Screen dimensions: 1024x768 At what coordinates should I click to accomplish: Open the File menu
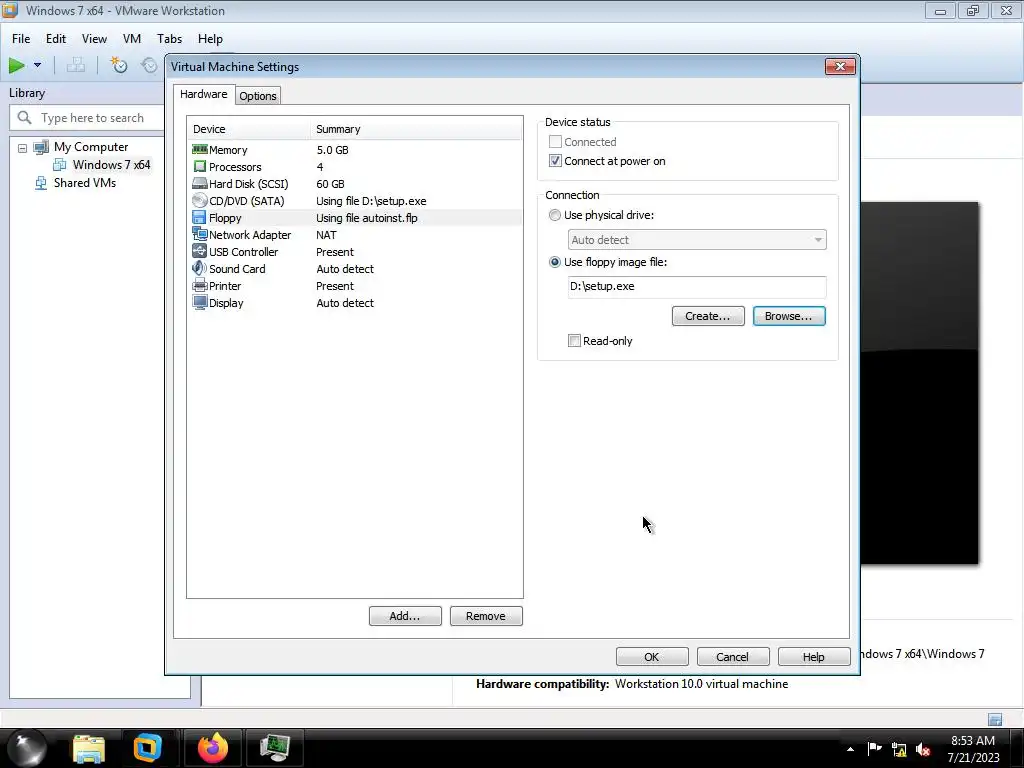pyautogui.click(x=21, y=39)
